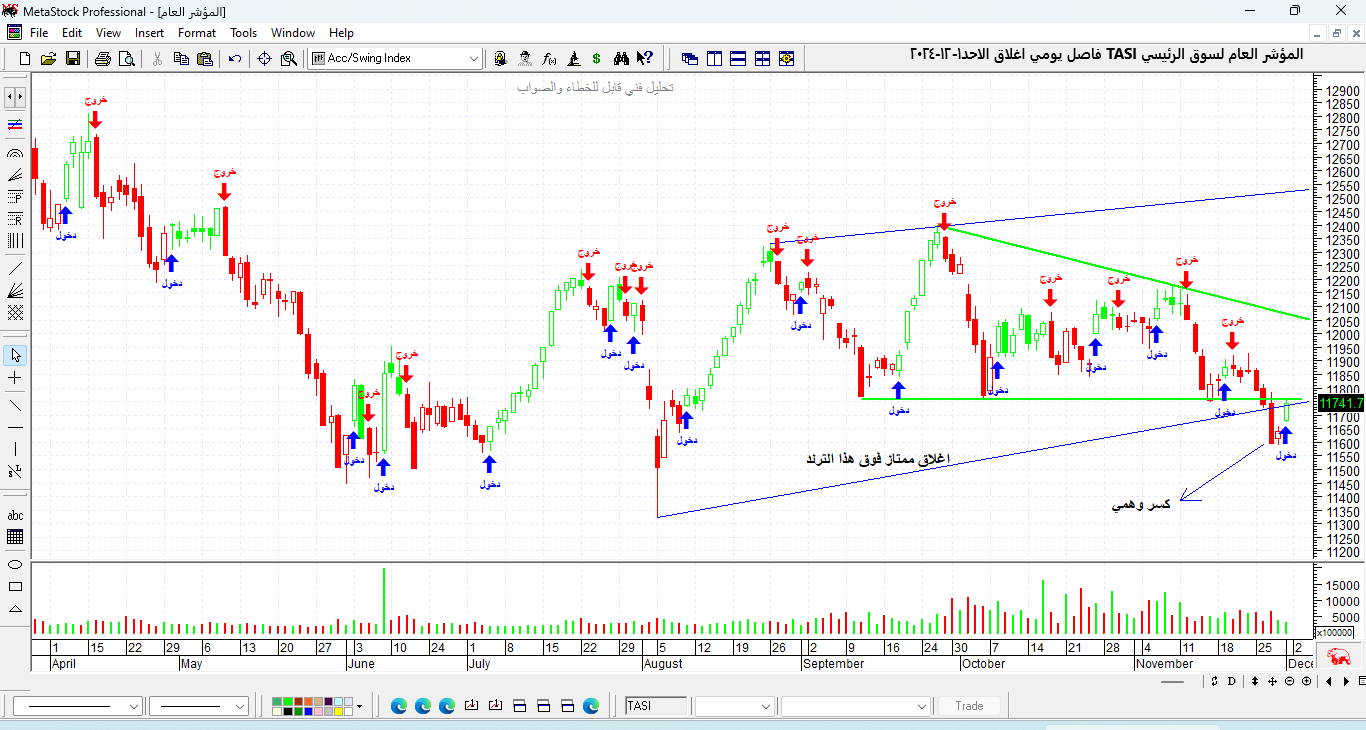1366x730 pixels.
Task: Select the Fibonacci arcs drawing tool
Action: coord(15,153)
